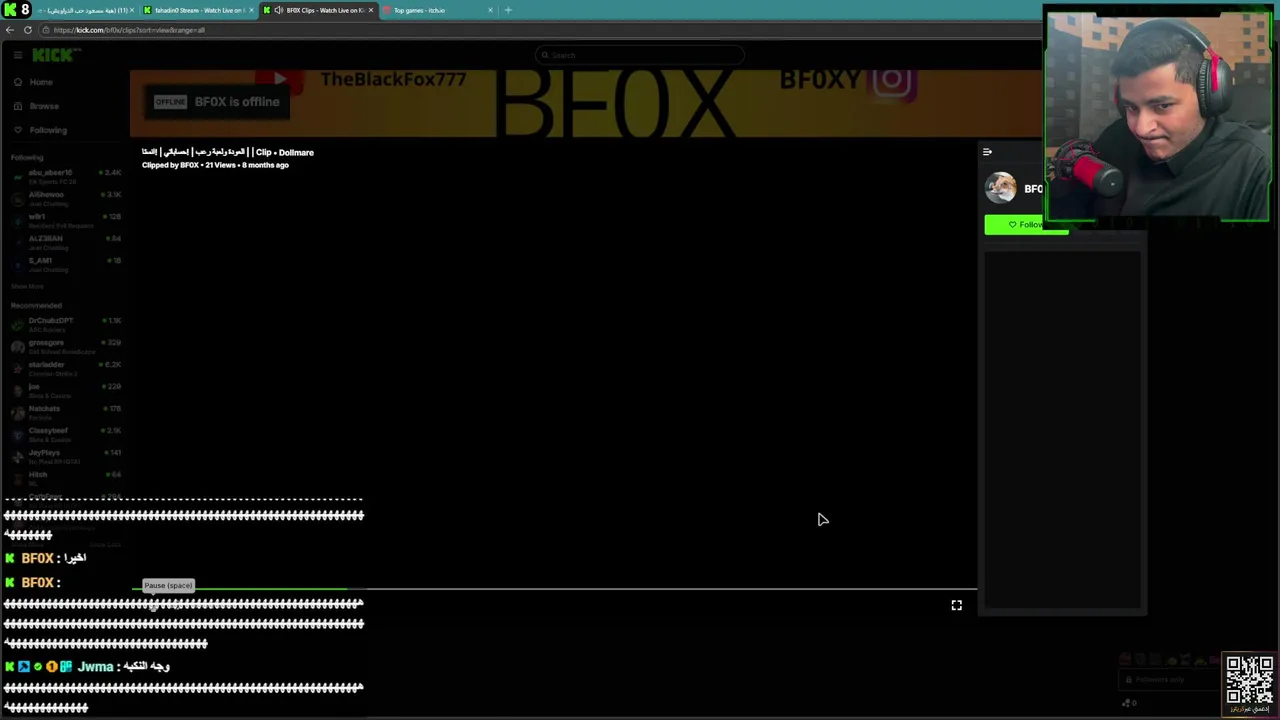Close the fahadin0 Stream tab
Image resolution: width=1280 pixels, height=720 pixels.
(251, 10)
